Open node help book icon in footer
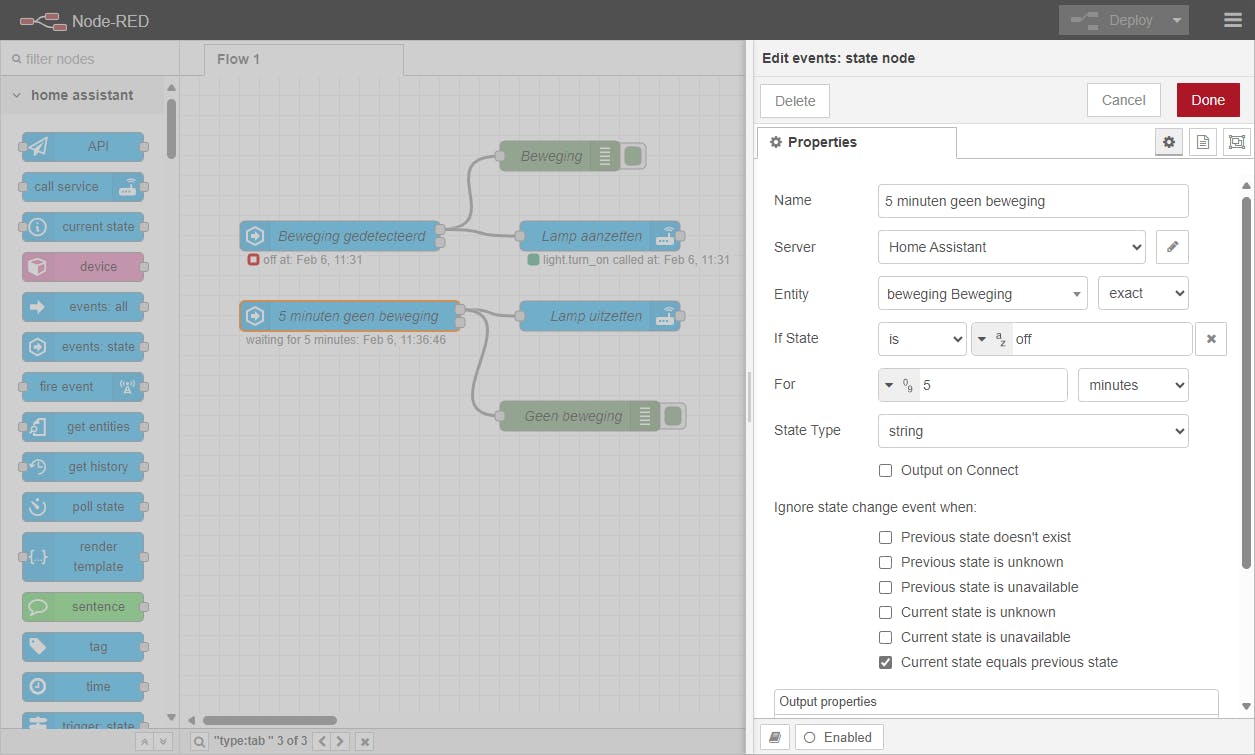This screenshot has width=1255, height=755. pyautogui.click(x=775, y=738)
